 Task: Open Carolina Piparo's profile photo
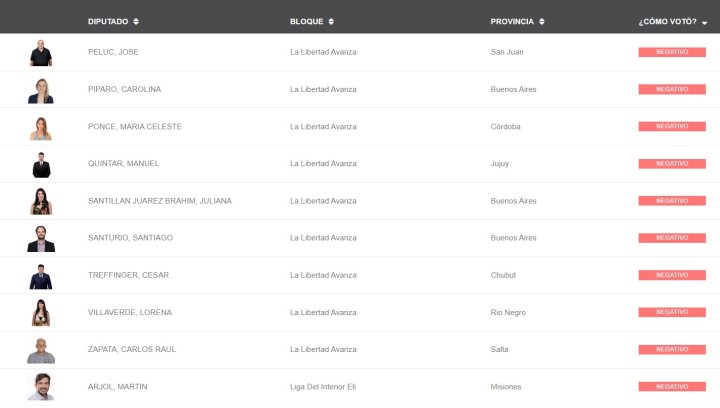(x=41, y=90)
